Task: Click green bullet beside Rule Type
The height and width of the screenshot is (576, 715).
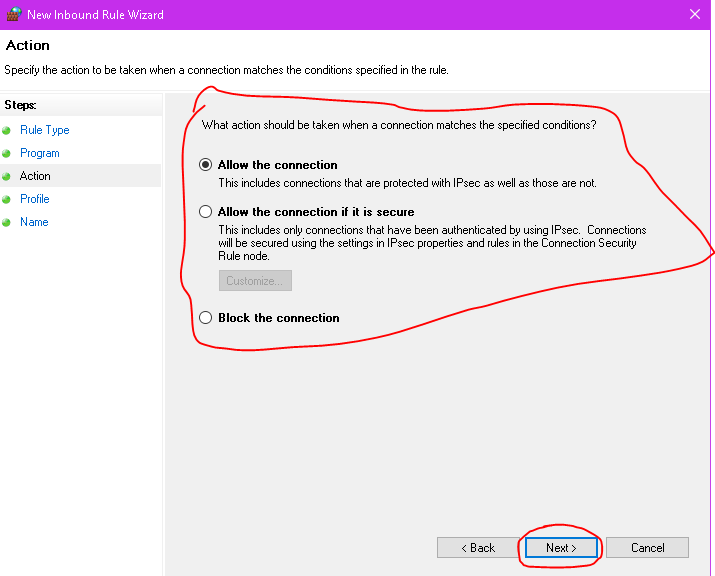Action: [x=6, y=131]
